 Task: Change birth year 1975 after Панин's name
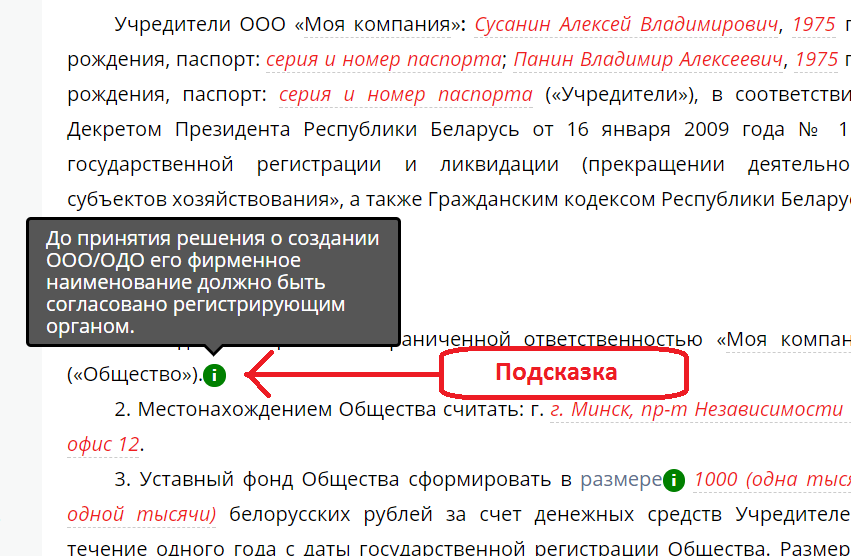coord(816,60)
